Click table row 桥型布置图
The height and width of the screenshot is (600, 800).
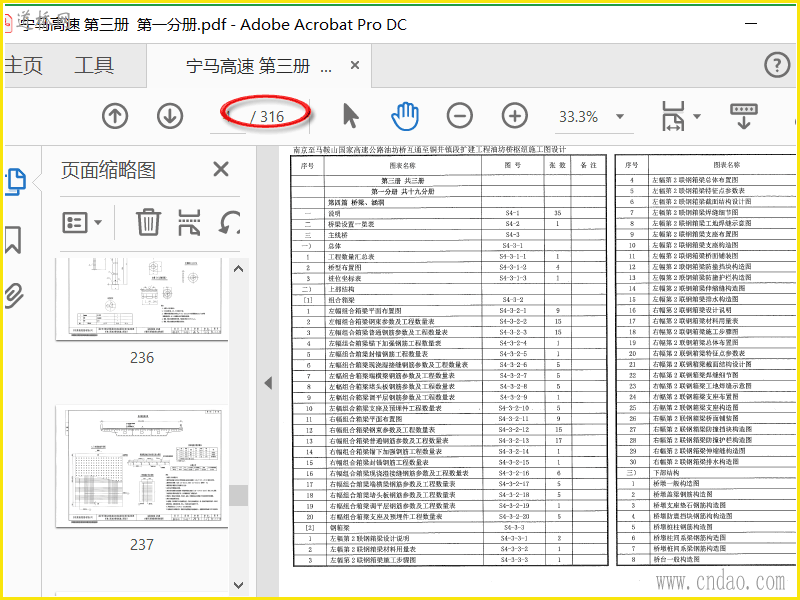[449, 267]
